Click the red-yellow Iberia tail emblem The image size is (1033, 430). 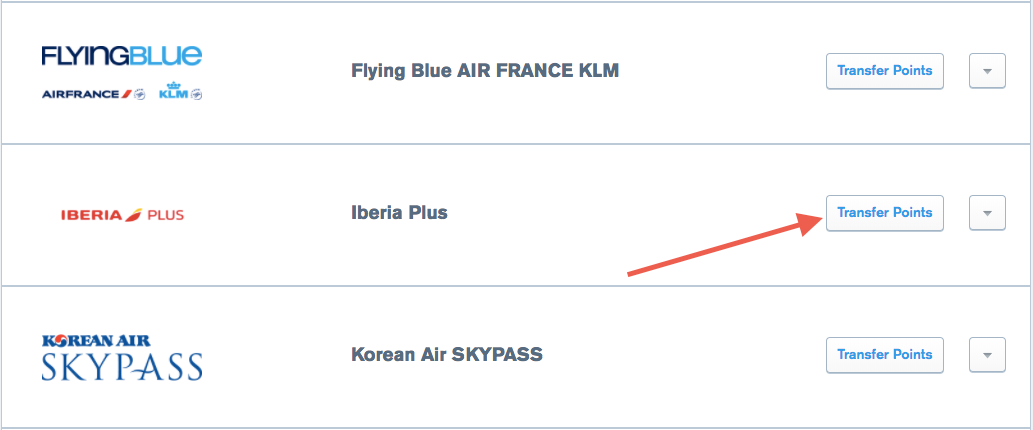point(132,214)
